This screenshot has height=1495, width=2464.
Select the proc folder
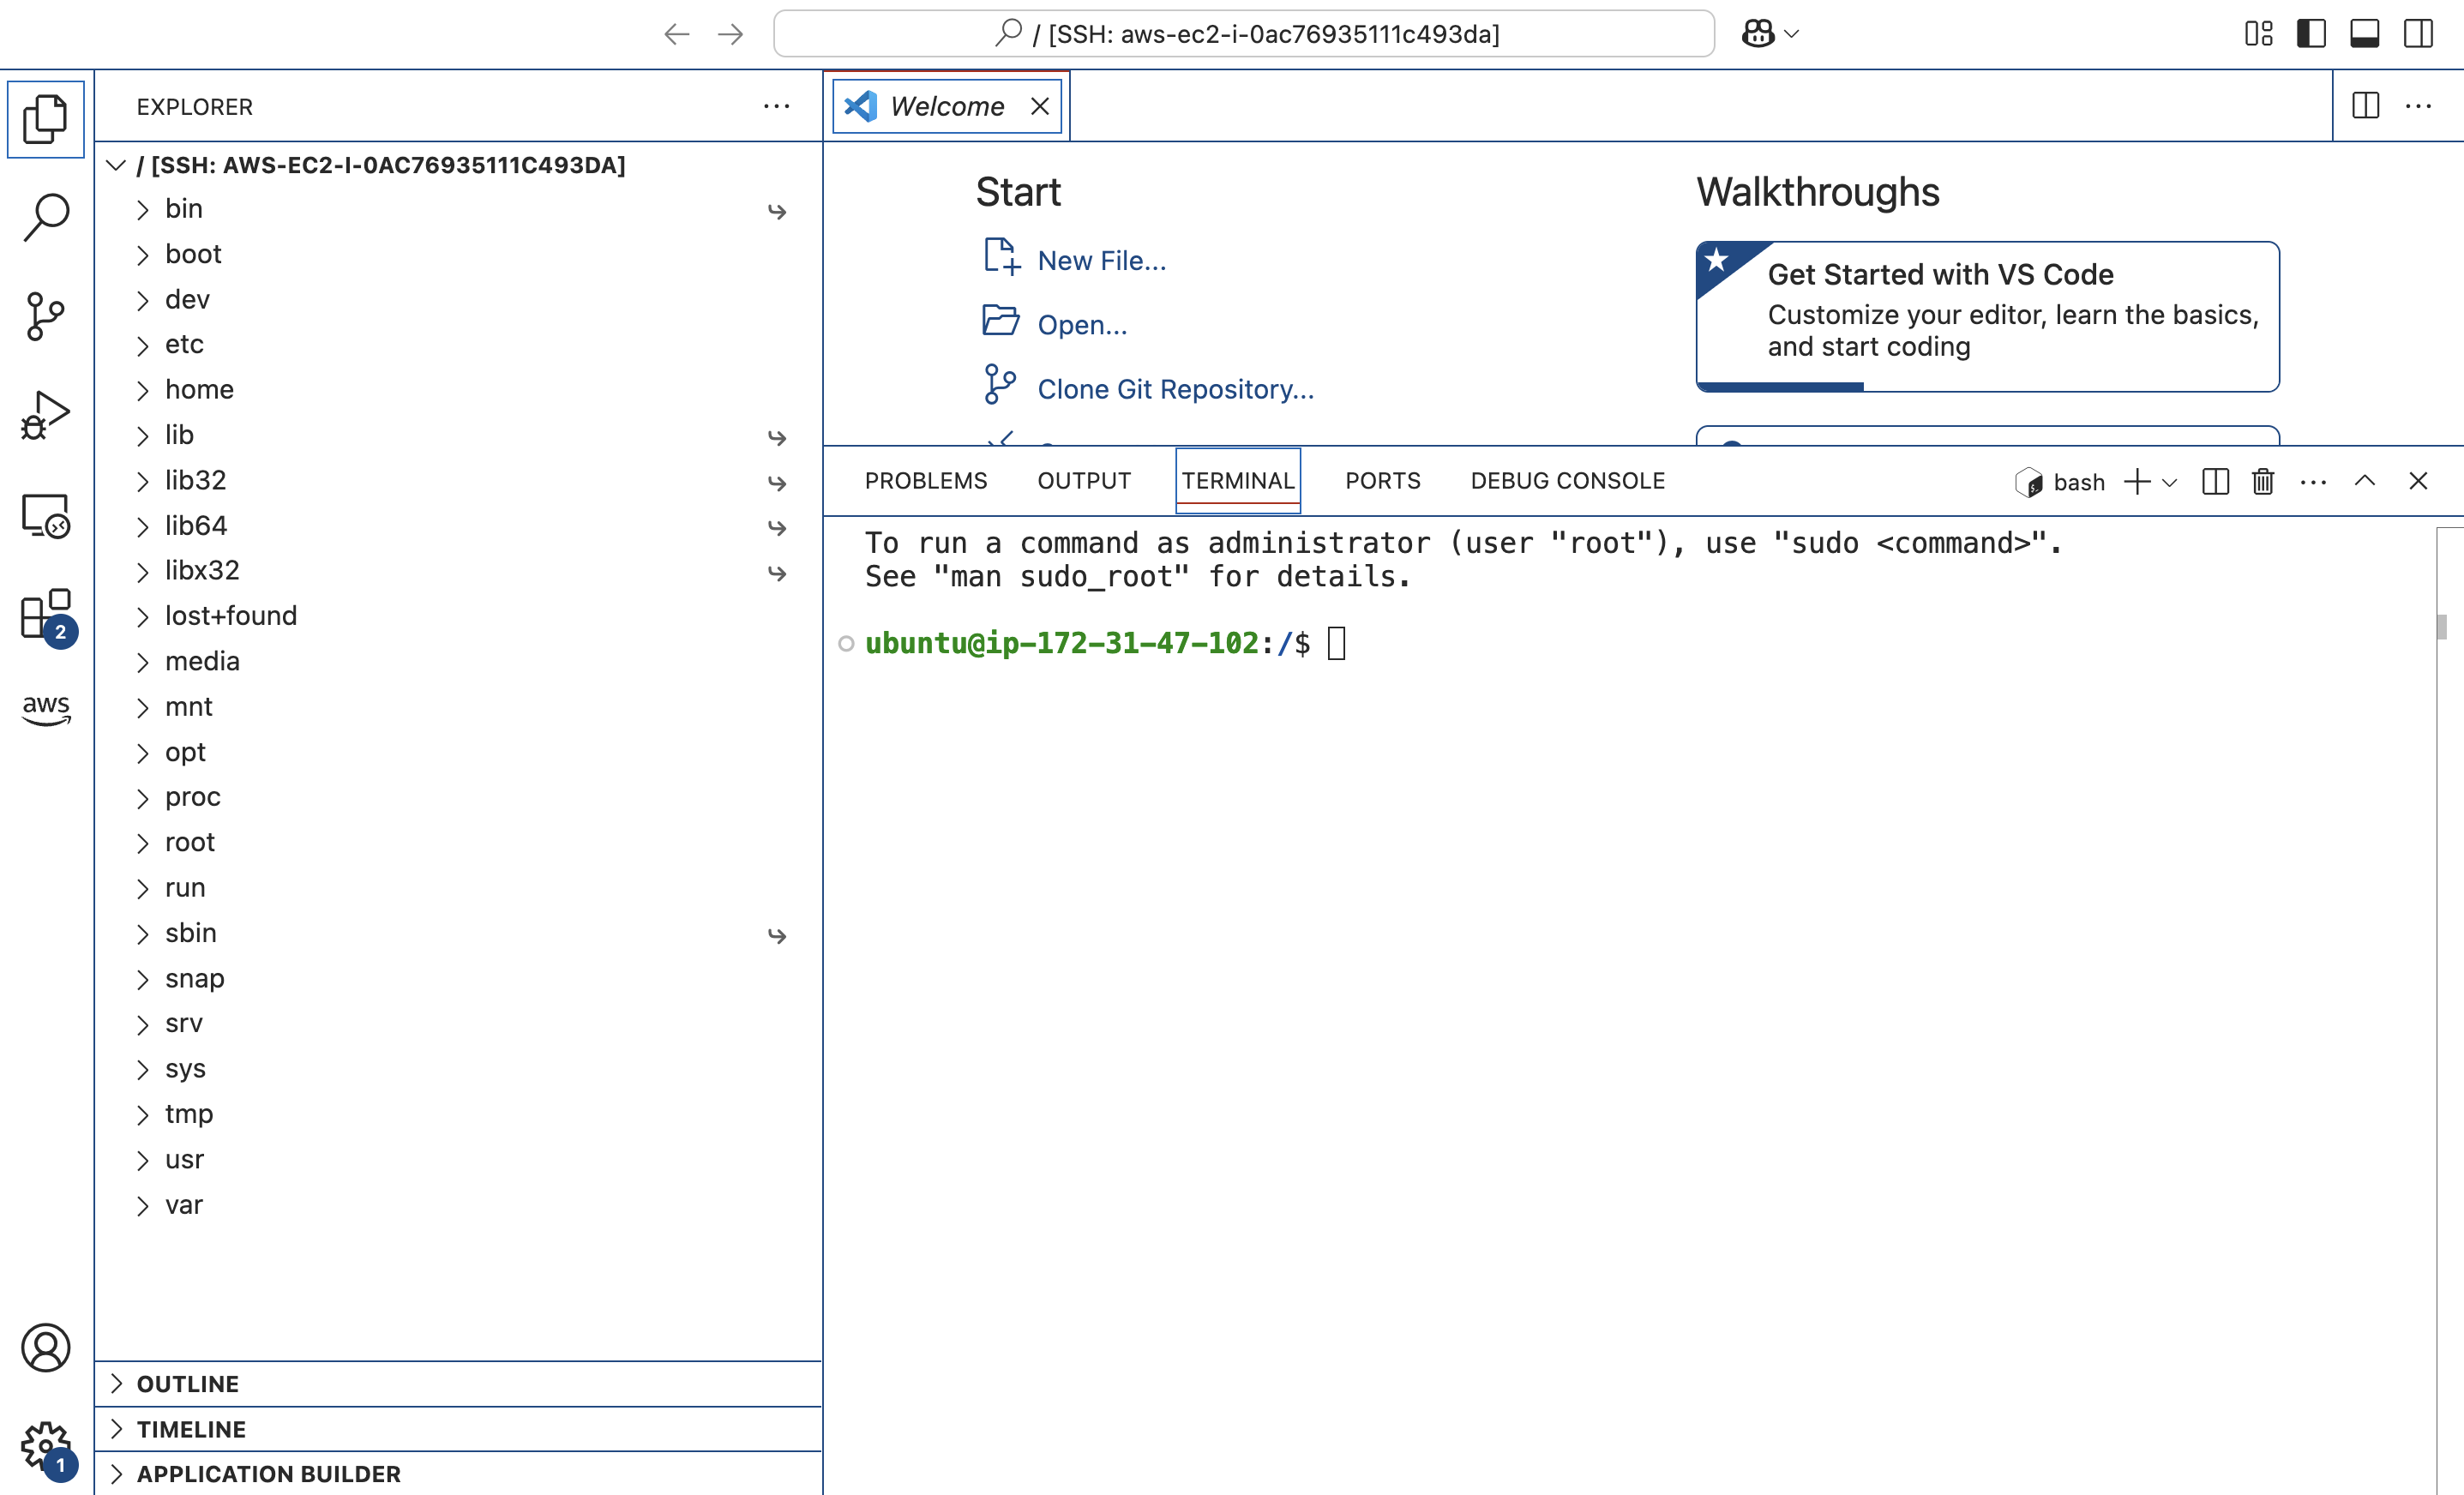458,797
